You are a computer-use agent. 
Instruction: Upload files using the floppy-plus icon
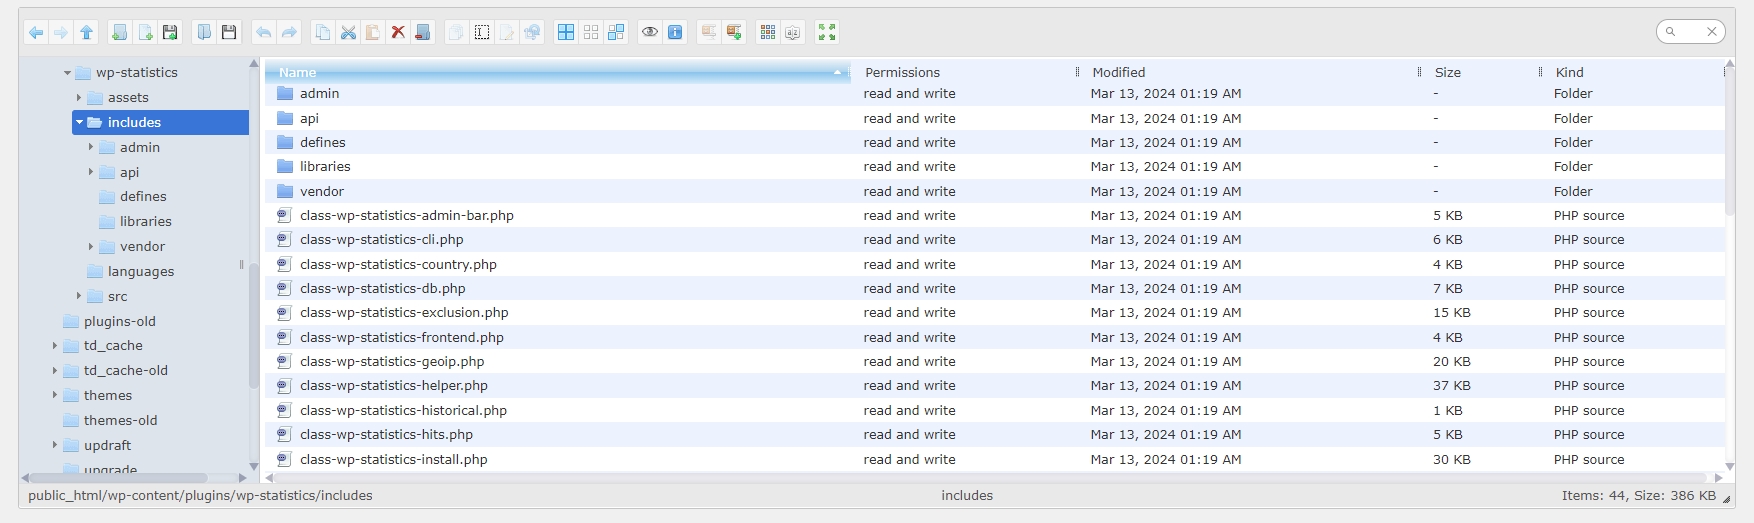point(170,33)
